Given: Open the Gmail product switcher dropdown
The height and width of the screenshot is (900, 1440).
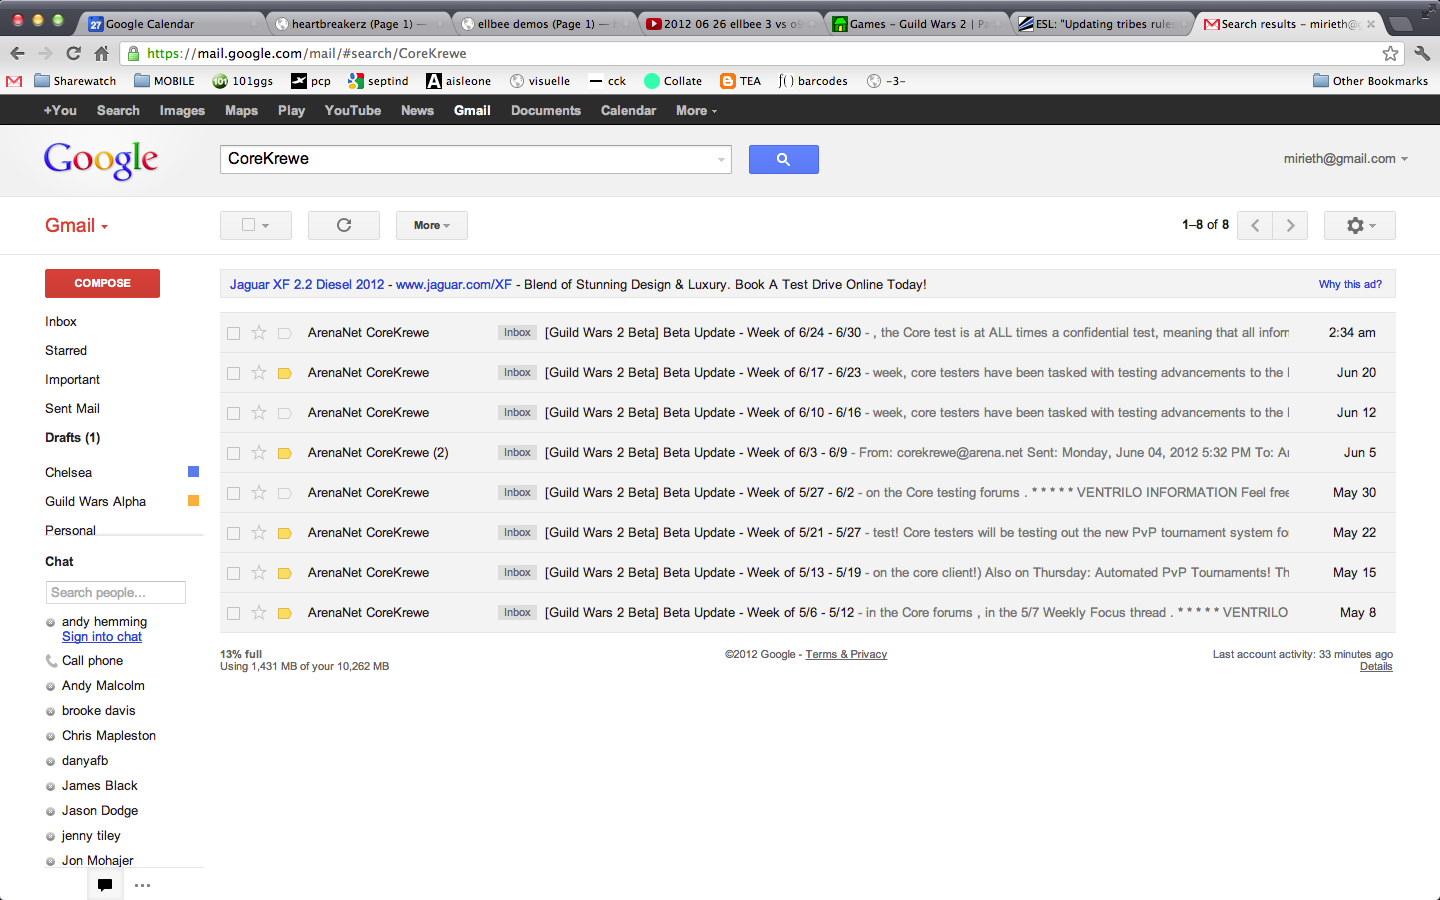Looking at the screenshot, I should click(76, 226).
